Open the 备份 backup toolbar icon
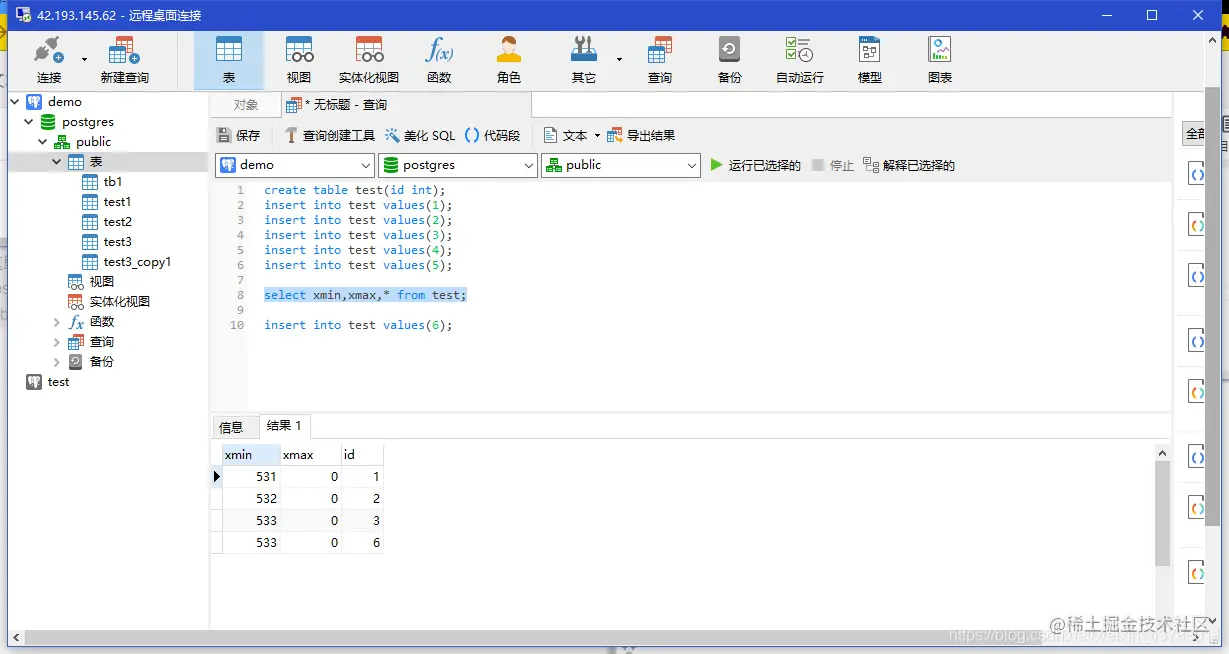The width and height of the screenshot is (1229, 654). (730, 60)
